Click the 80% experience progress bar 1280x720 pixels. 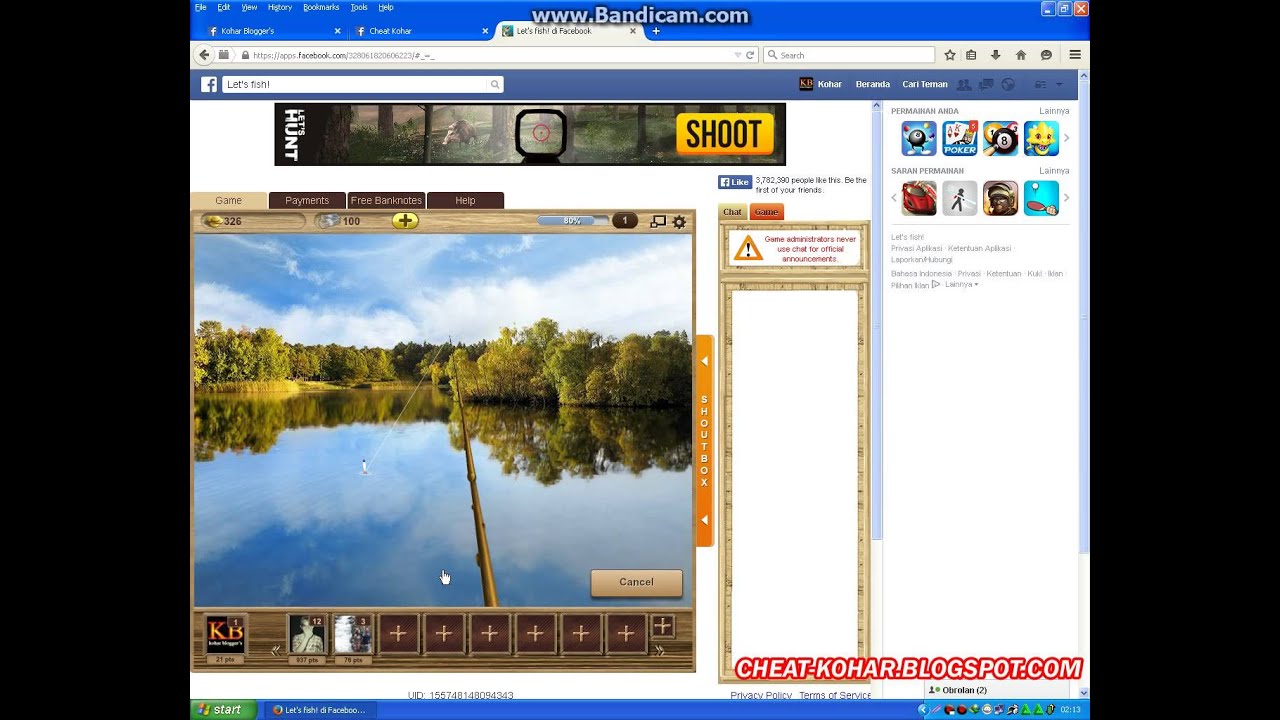(x=572, y=221)
